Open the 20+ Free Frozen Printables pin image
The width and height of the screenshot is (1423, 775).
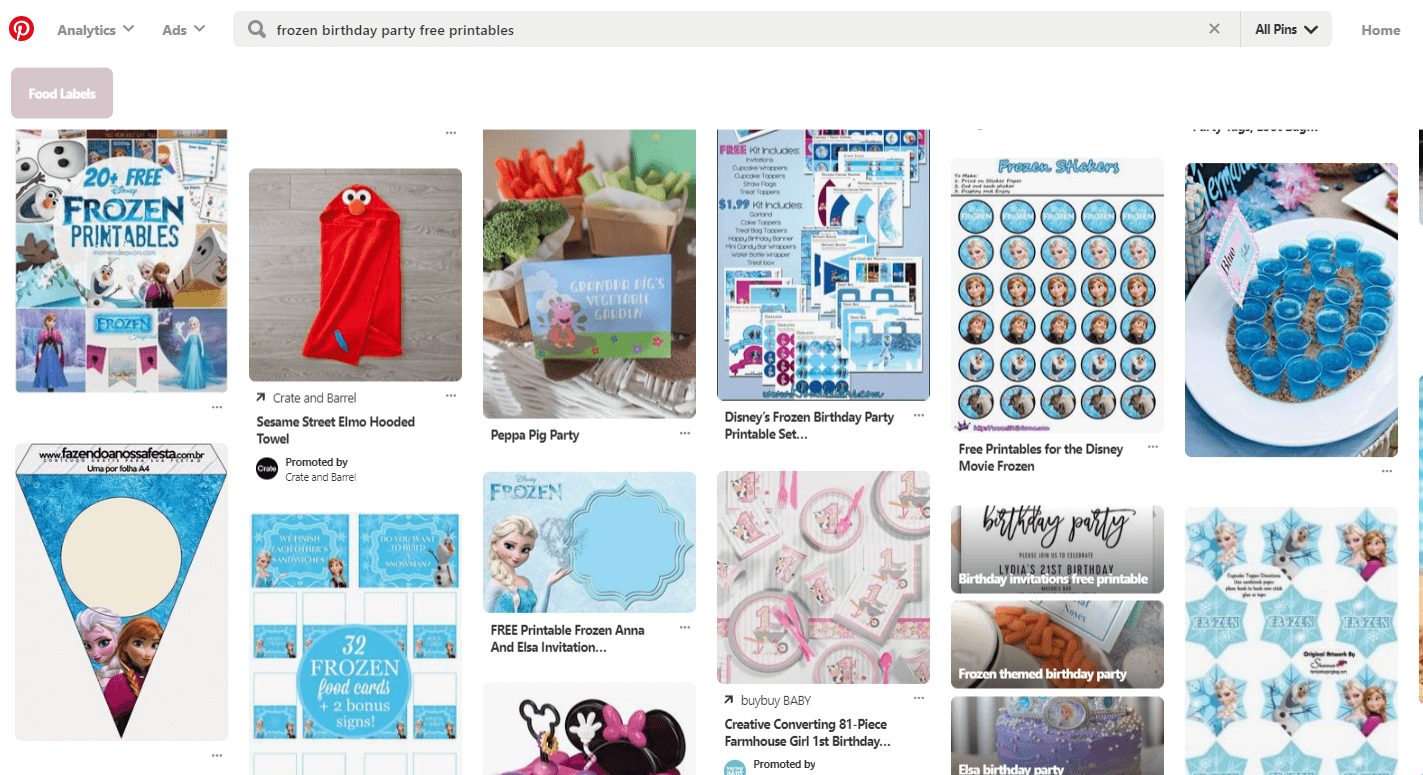click(121, 262)
